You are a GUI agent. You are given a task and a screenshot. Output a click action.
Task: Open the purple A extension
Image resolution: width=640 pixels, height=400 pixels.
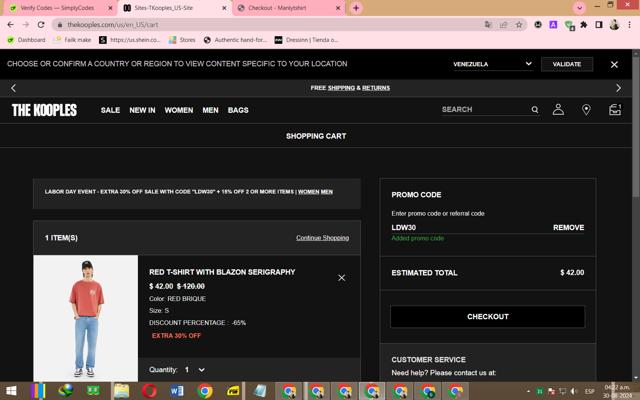point(553,24)
